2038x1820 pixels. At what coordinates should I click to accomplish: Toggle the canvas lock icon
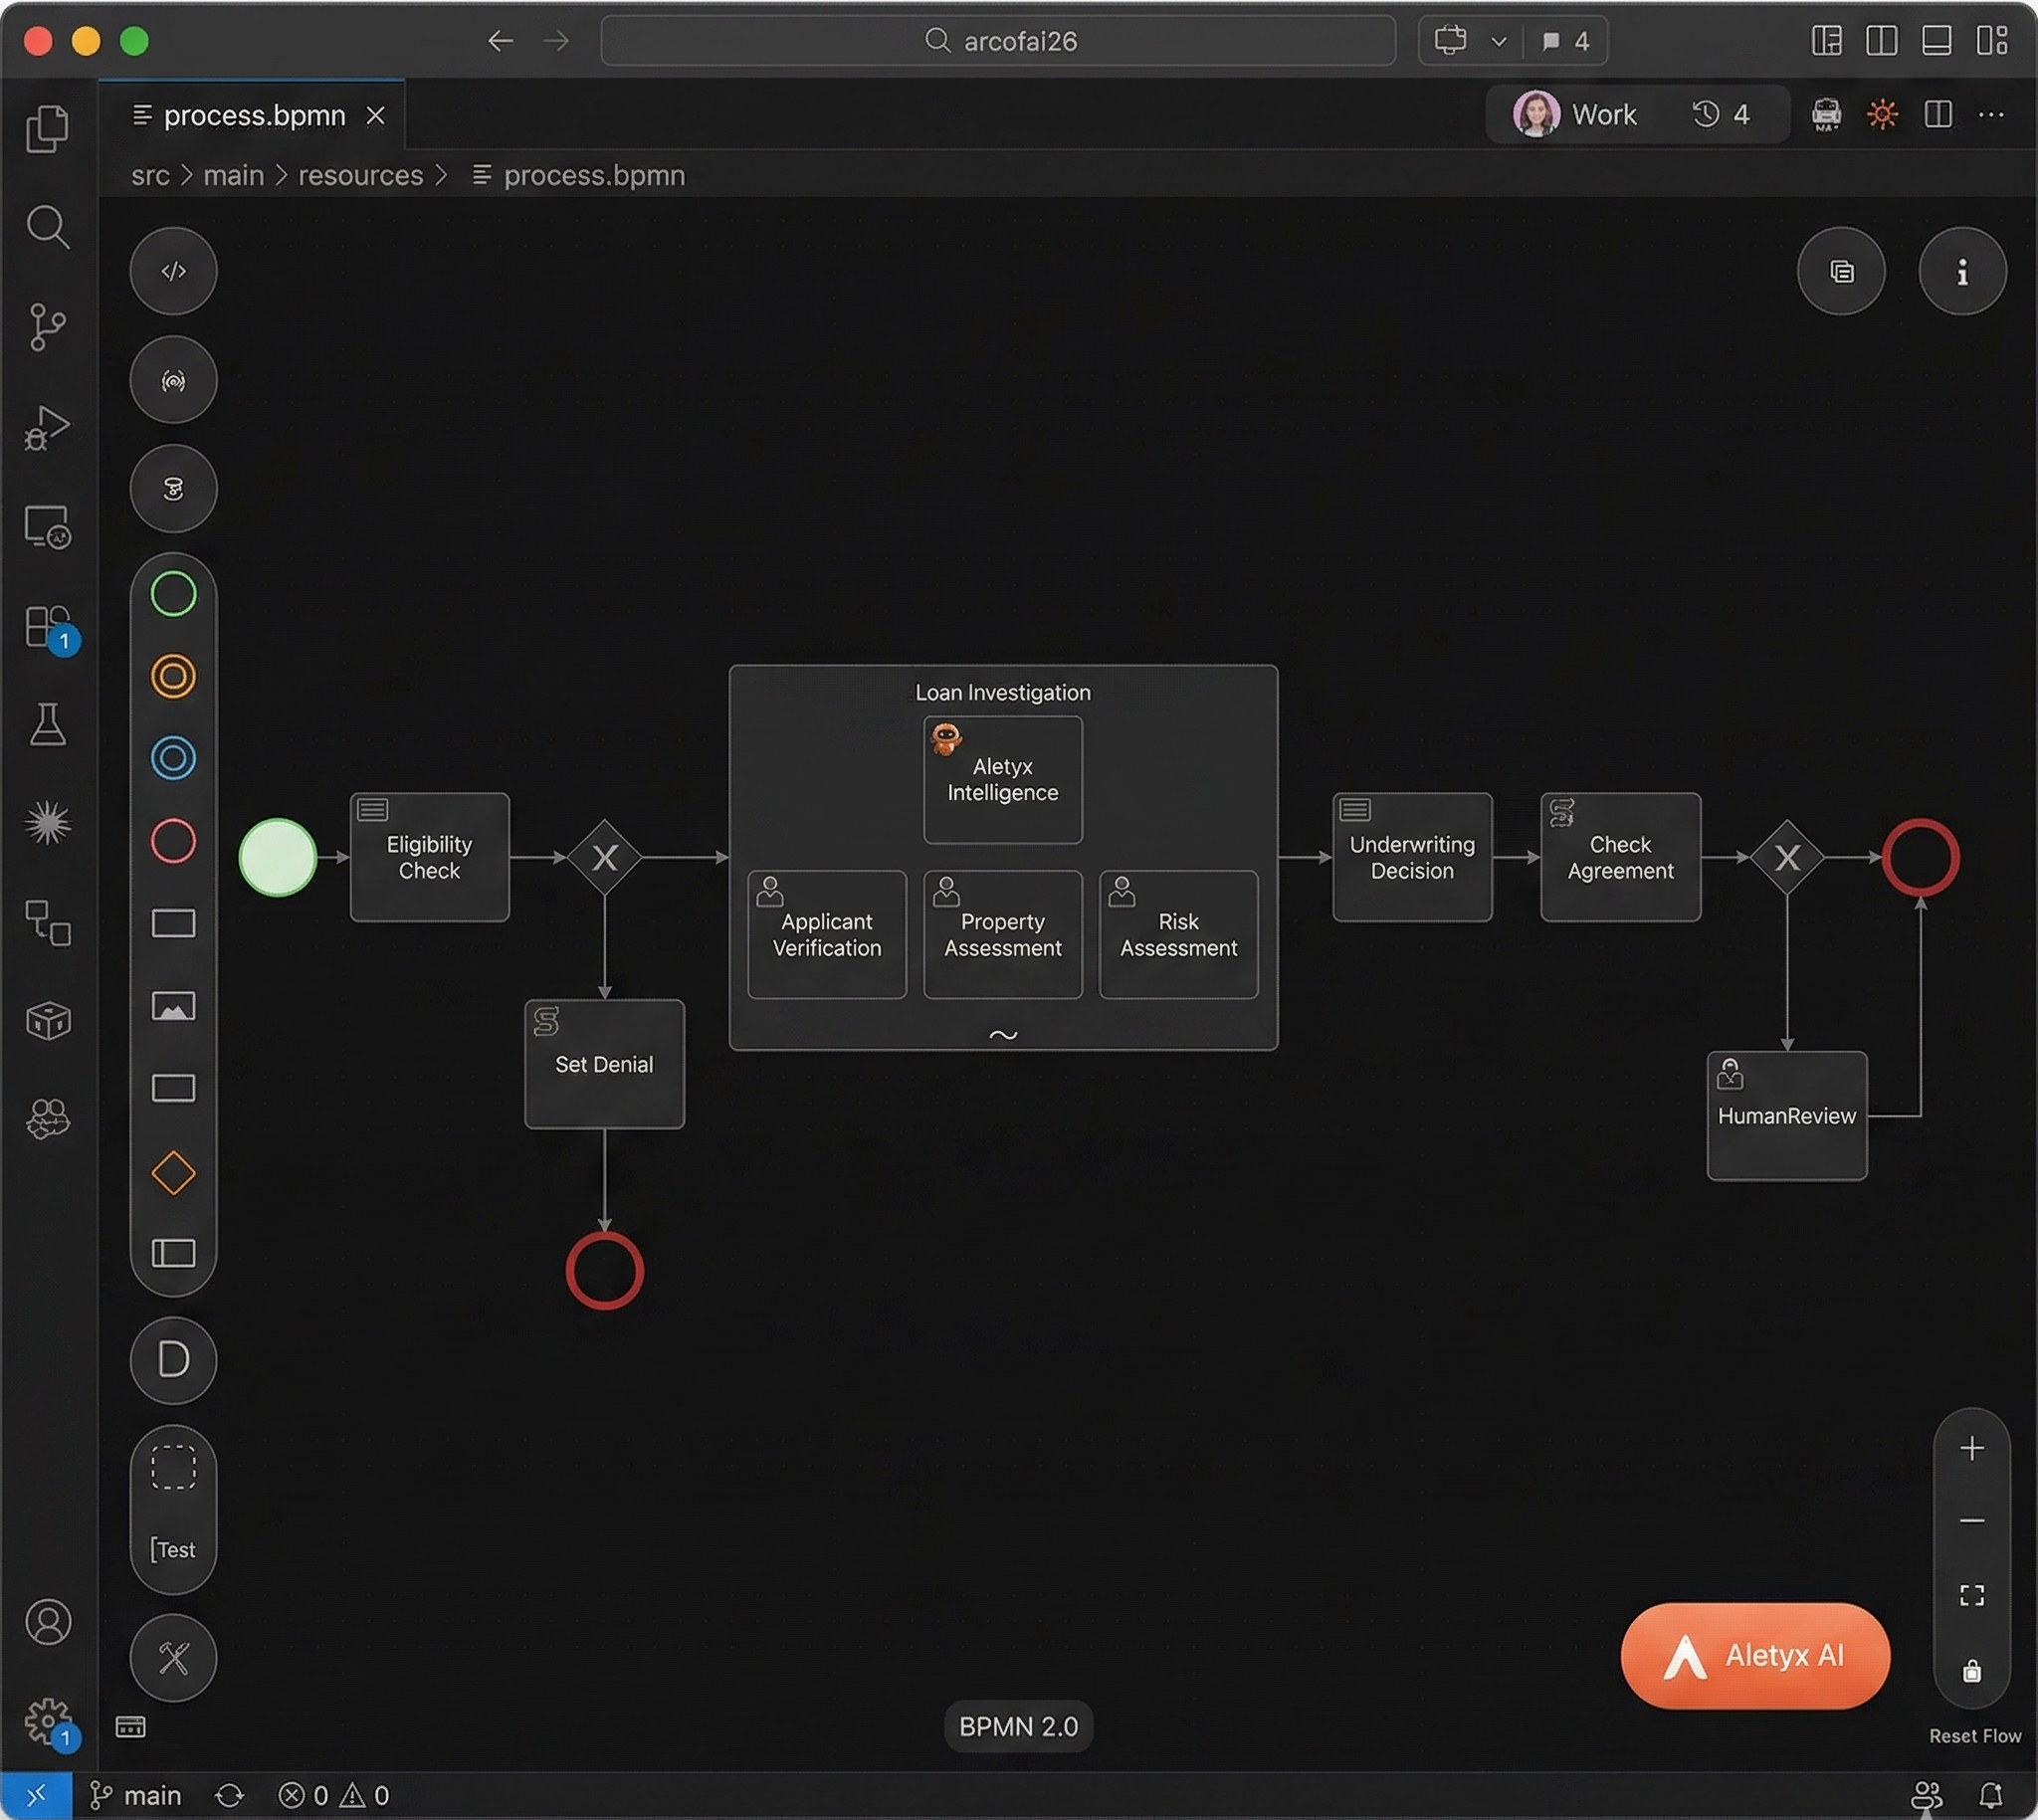pos(1970,1671)
